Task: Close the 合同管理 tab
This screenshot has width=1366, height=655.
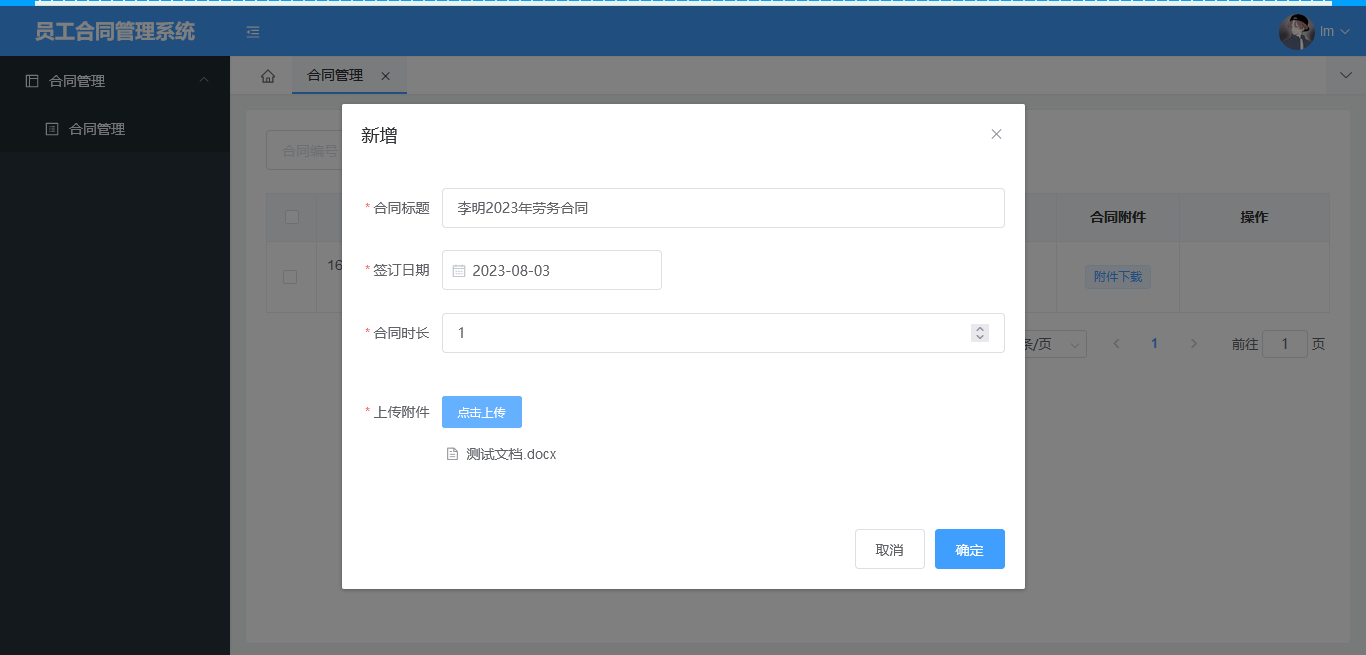Action: (x=386, y=76)
